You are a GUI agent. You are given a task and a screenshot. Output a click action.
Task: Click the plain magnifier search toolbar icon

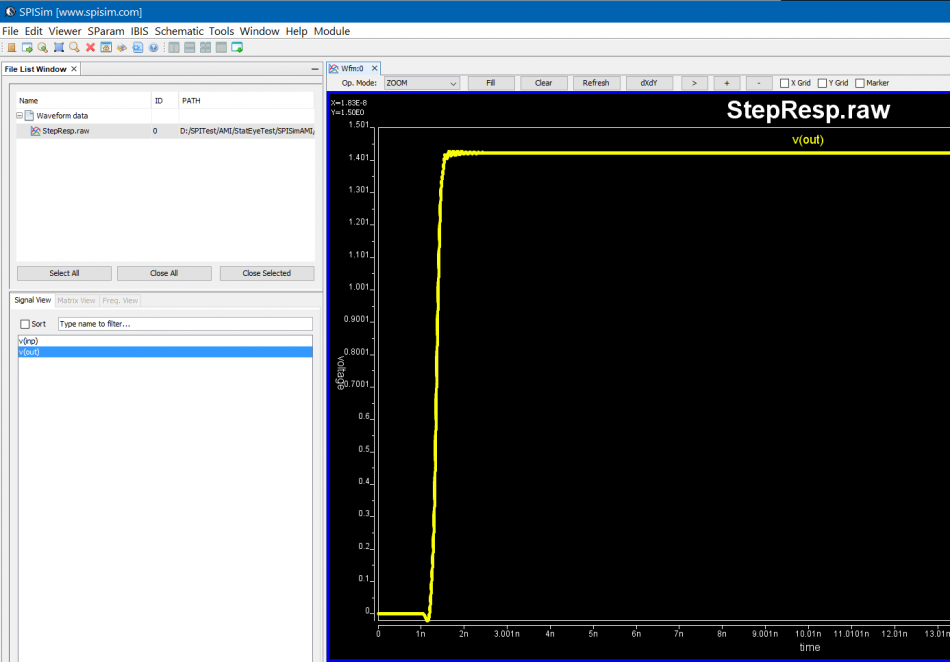pyautogui.click(x=74, y=47)
